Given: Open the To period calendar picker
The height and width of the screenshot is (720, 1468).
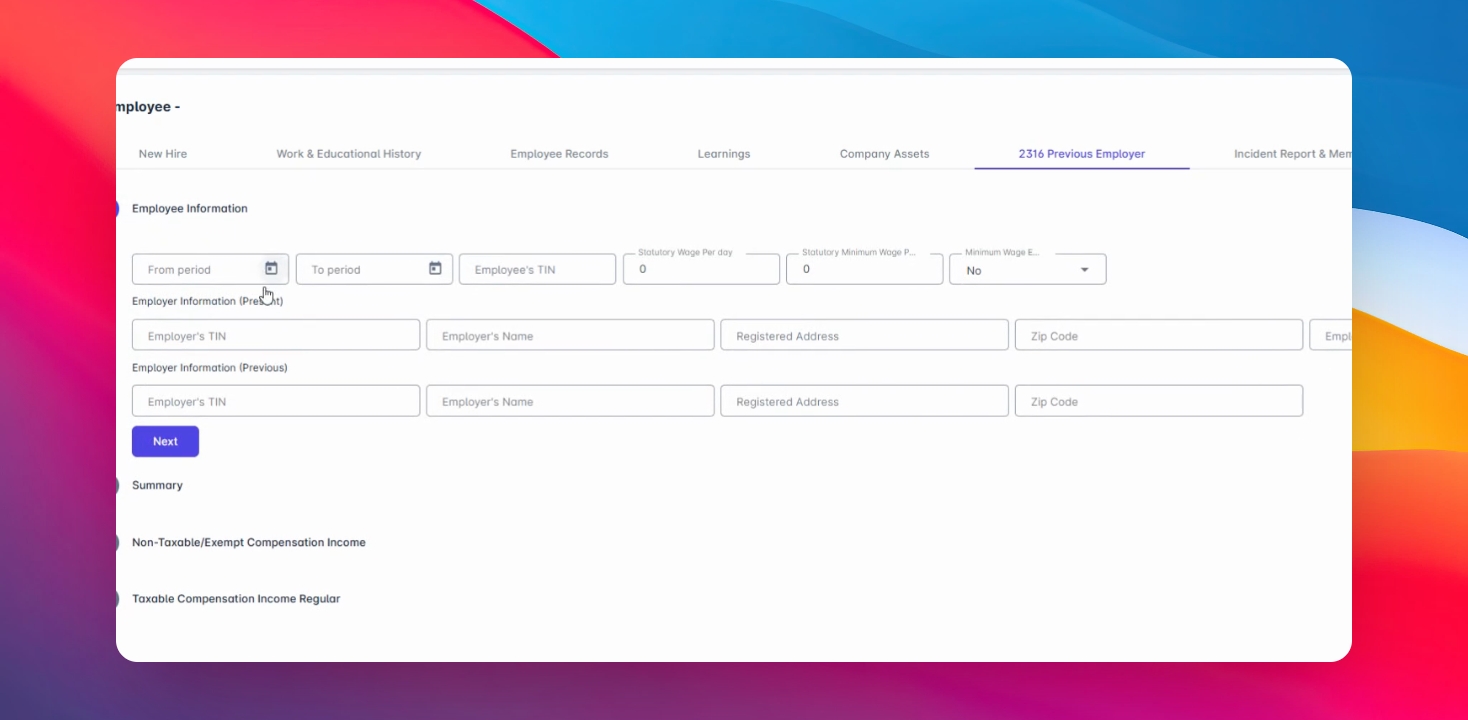Looking at the screenshot, I should click(435, 269).
